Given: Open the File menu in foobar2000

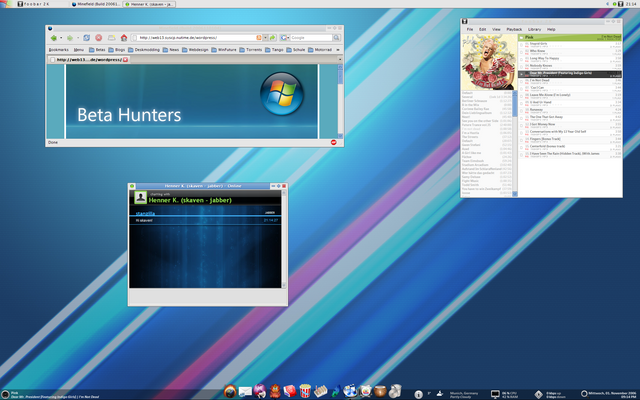Looking at the screenshot, I should pos(470,29).
